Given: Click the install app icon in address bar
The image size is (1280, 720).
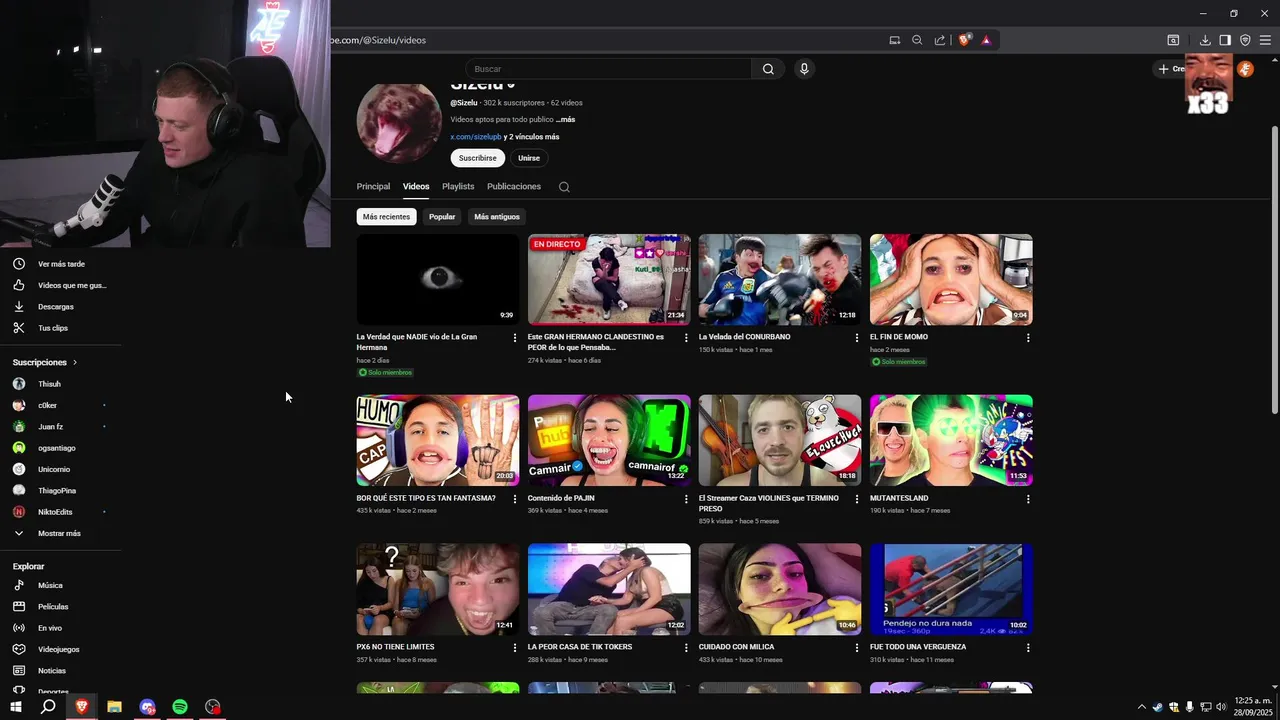Looking at the screenshot, I should [x=895, y=40].
